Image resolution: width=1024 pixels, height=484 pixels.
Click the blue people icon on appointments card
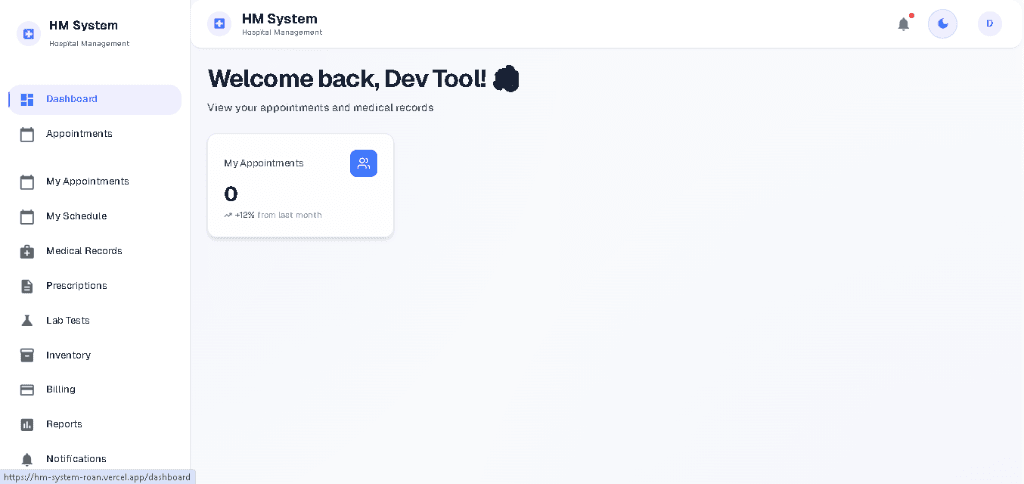point(363,164)
